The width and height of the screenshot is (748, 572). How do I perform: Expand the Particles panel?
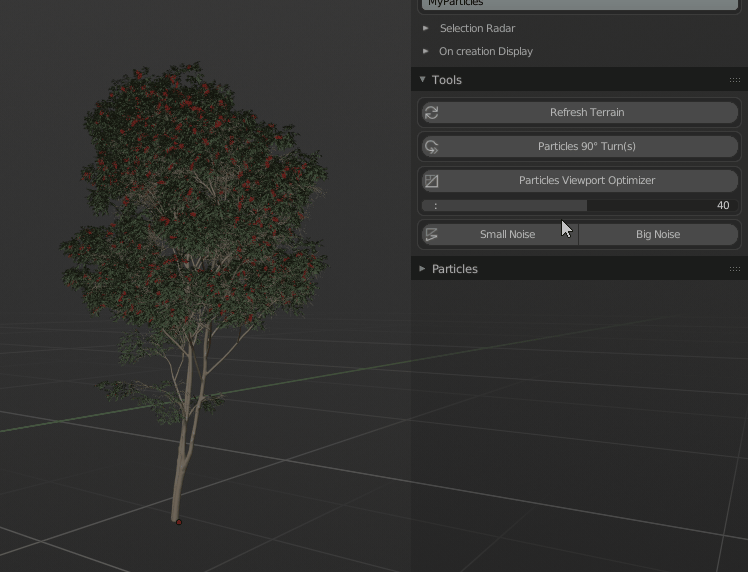point(423,269)
